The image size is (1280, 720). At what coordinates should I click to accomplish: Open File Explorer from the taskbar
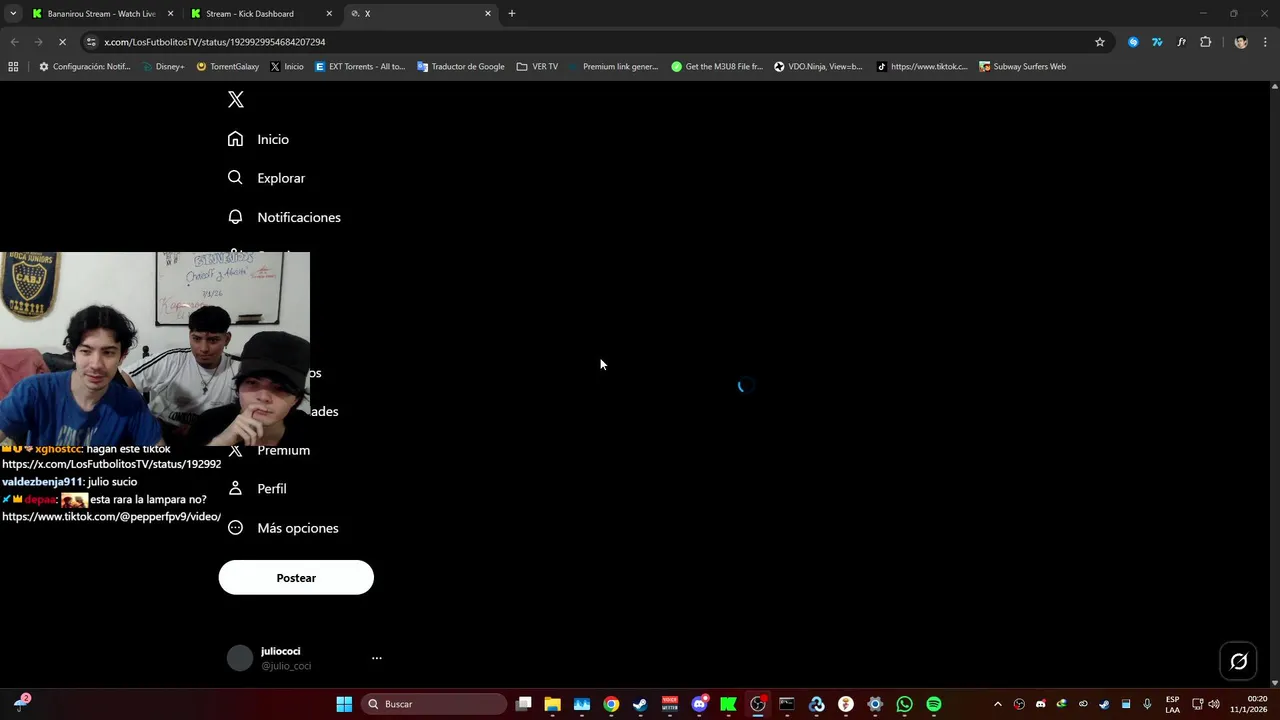pyautogui.click(x=552, y=704)
